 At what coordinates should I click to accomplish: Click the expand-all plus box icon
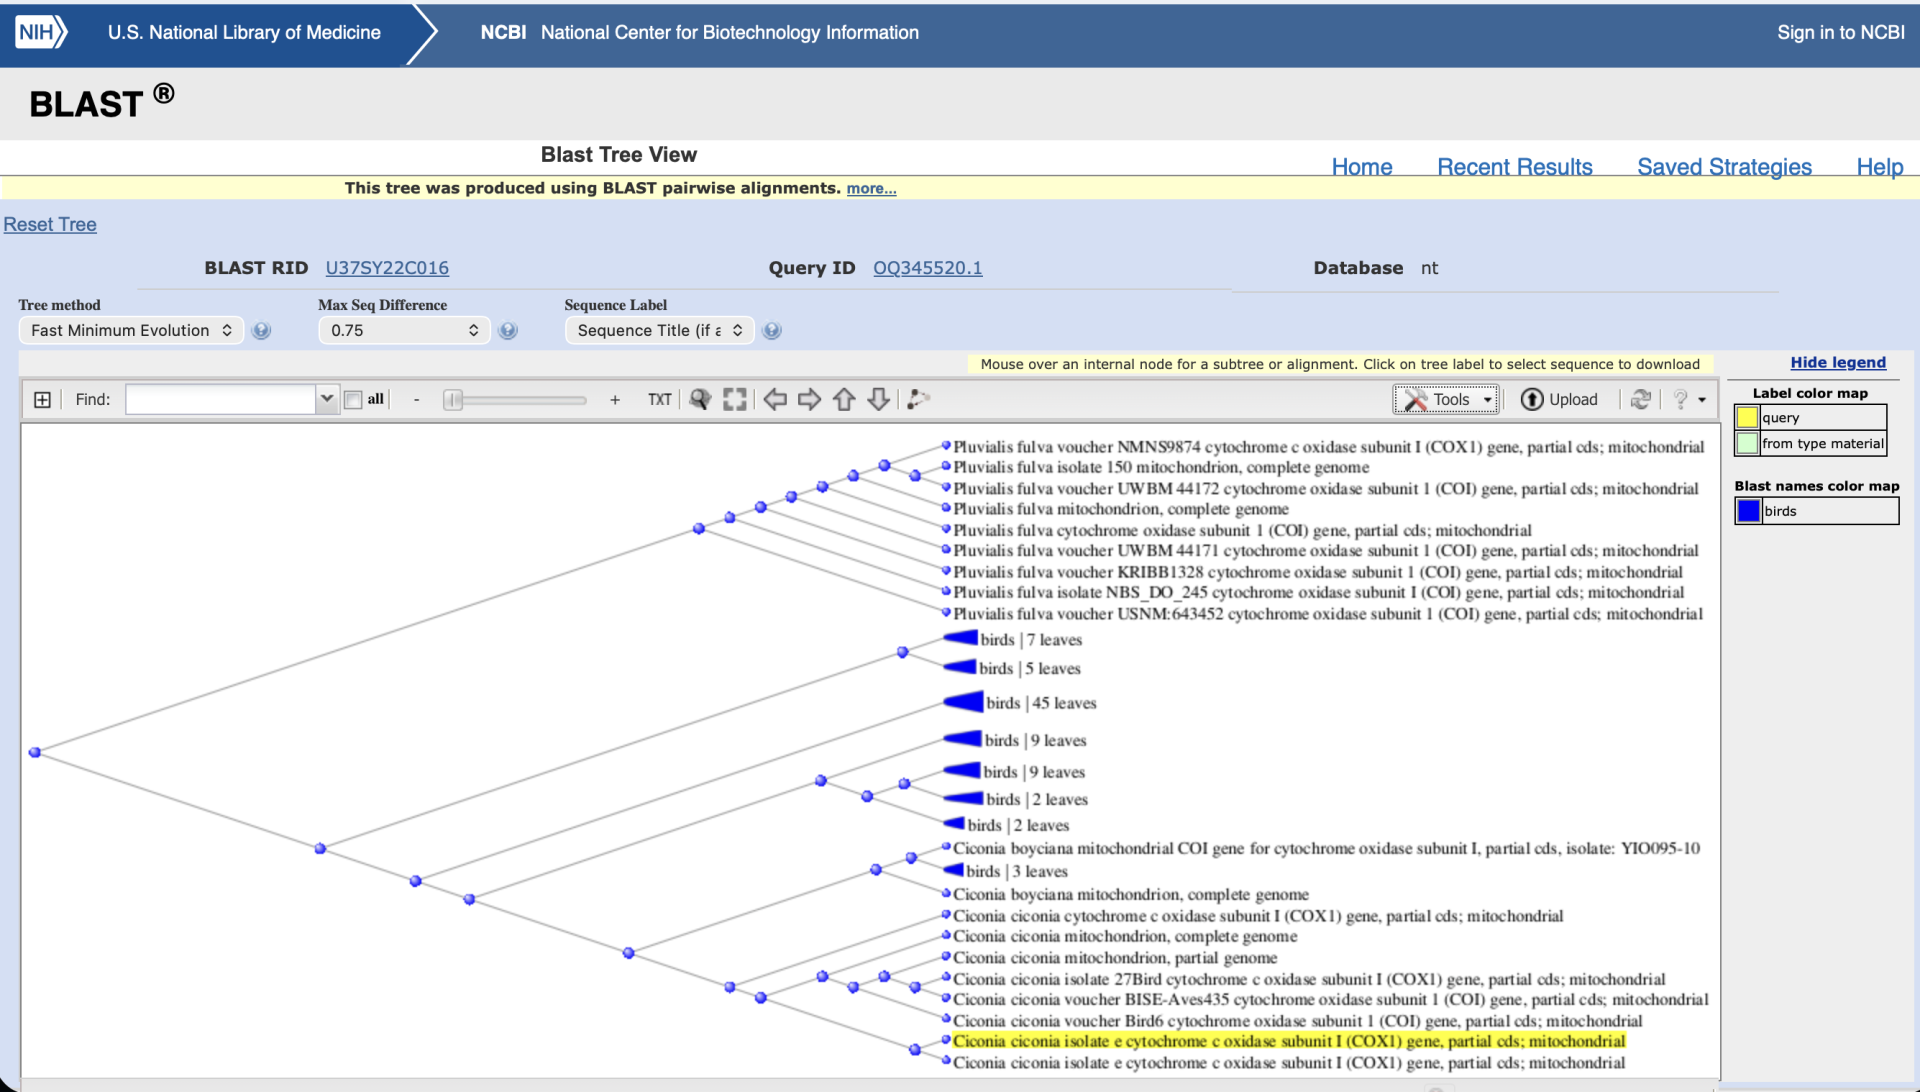pos(42,400)
